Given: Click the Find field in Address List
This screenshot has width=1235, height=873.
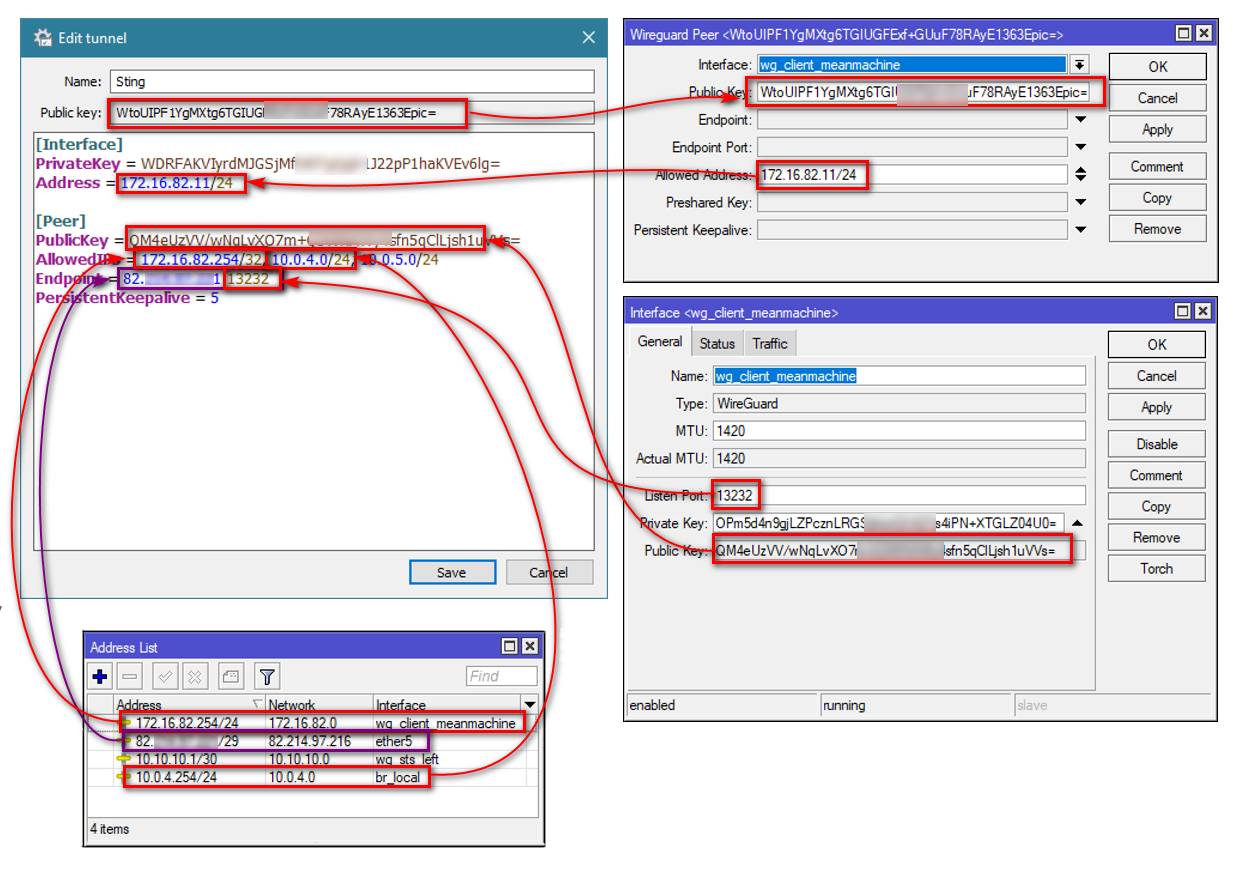Looking at the screenshot, I should [x=501, y=677].
